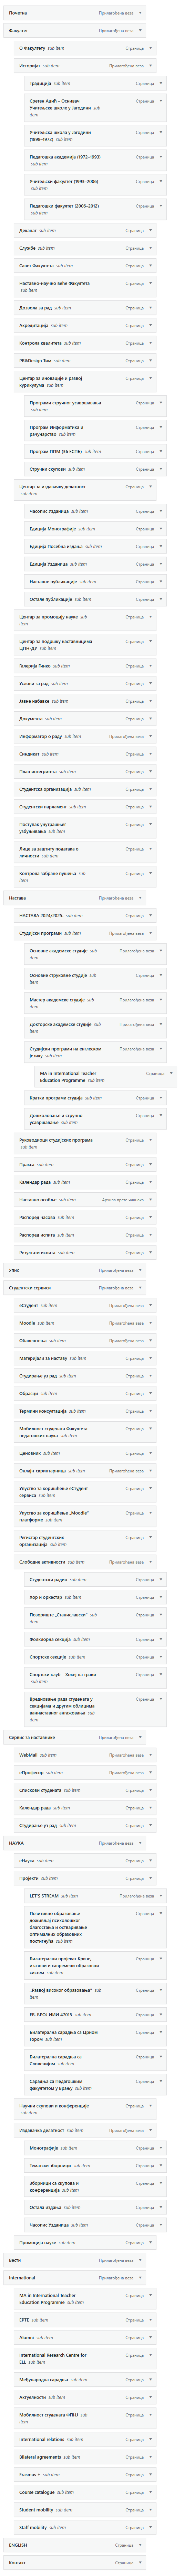Open the dropdown arrow for Историјат

[151, 65]
